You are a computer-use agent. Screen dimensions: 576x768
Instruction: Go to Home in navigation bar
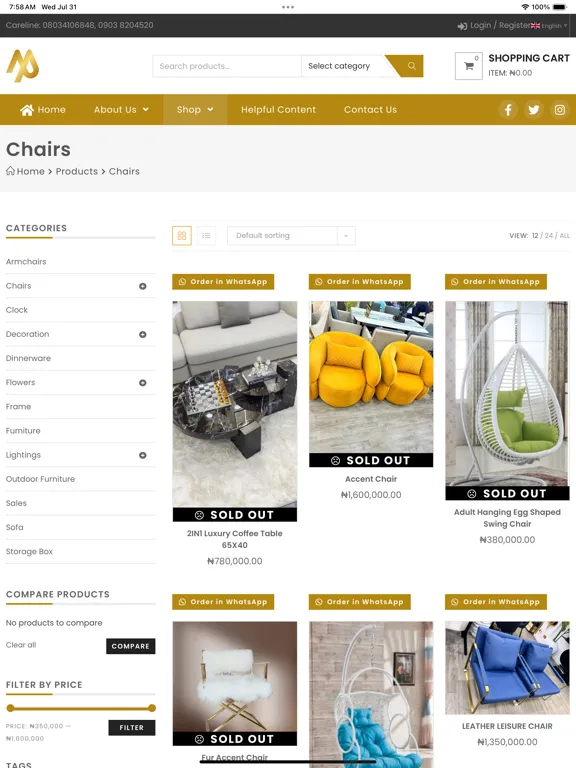pyautogui.click(x=43, y=110)
